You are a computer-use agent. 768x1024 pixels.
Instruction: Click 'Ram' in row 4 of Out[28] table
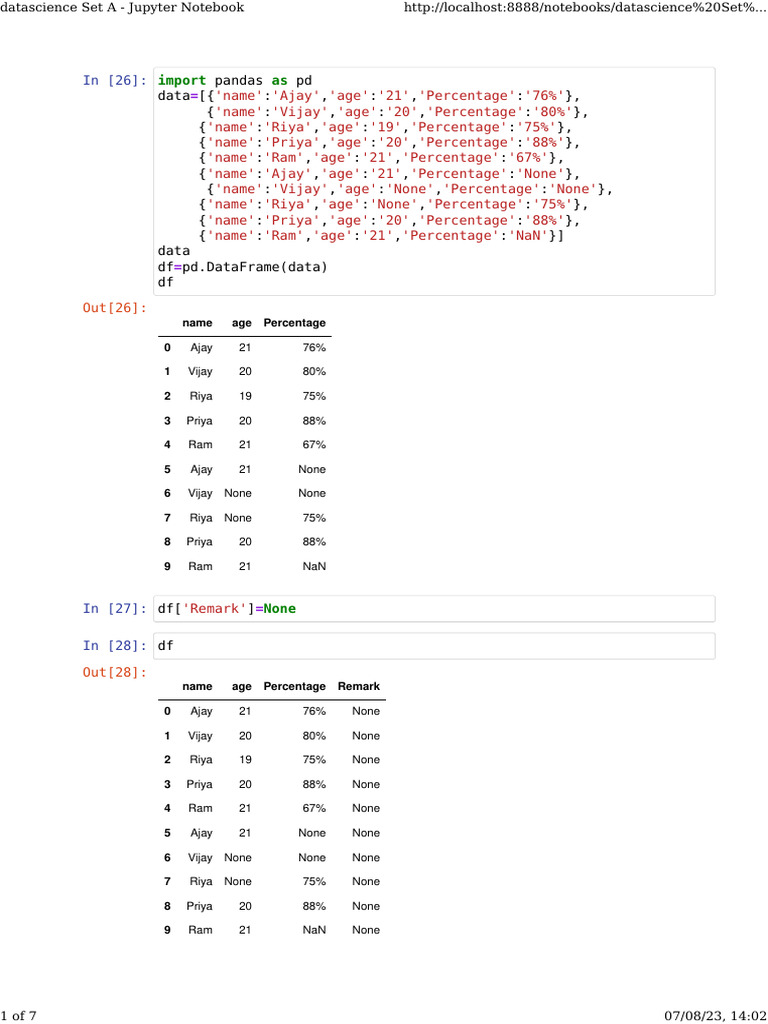pyautogui.click(x=200, y=808)
